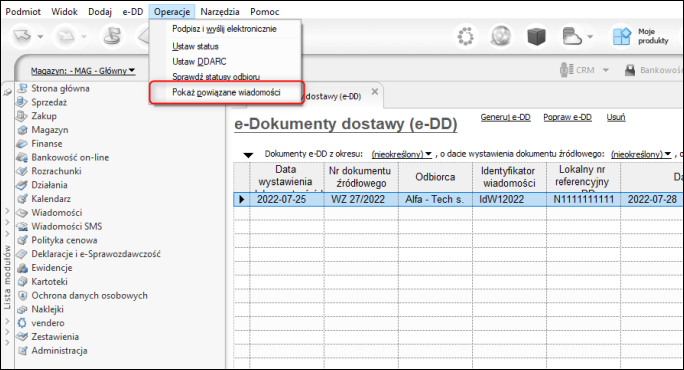Click the Generuj e-DD link
The image size is (684, 370).
click(x=505, y=117)
